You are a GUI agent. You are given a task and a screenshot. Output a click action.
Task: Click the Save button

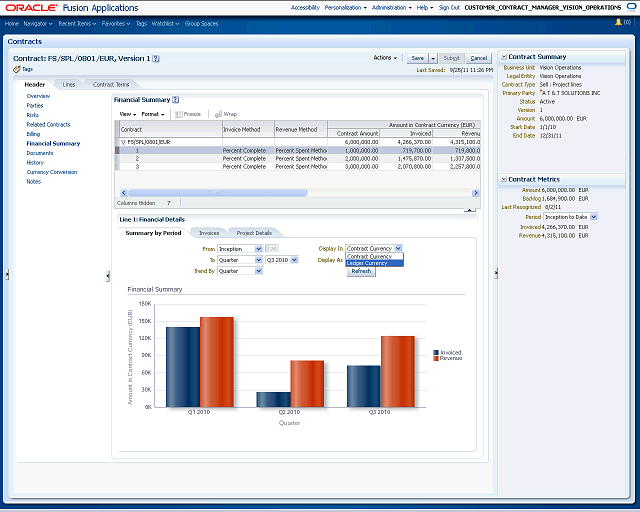[x=418, y=58]
